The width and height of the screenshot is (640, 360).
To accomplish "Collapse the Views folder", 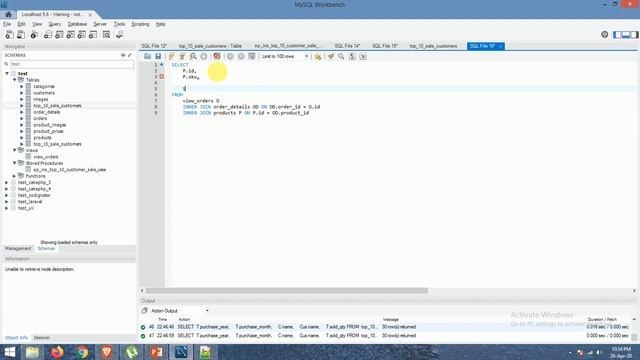I will coord(14,150).
